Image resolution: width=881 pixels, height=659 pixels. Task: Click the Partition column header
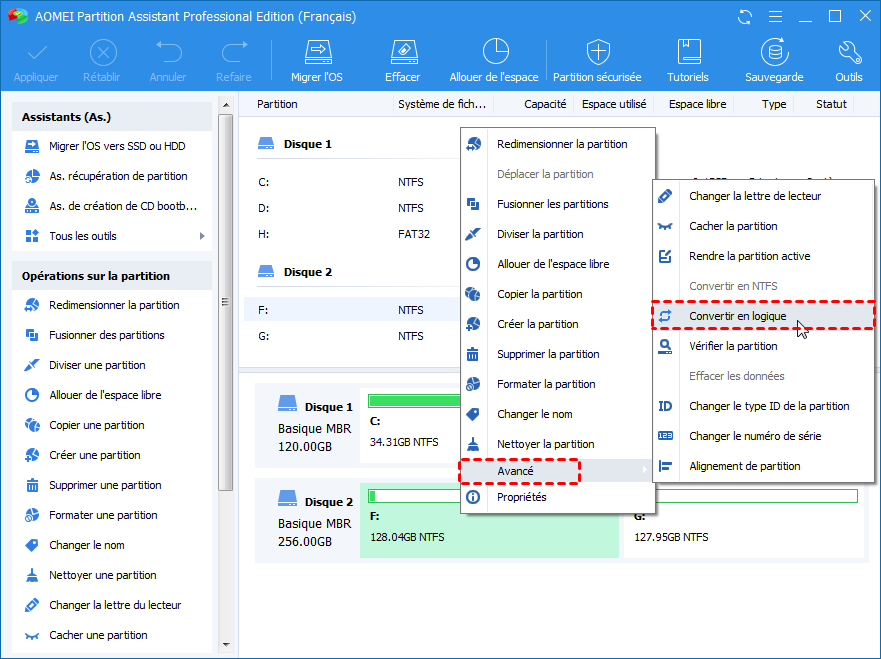tap(278, 104)
